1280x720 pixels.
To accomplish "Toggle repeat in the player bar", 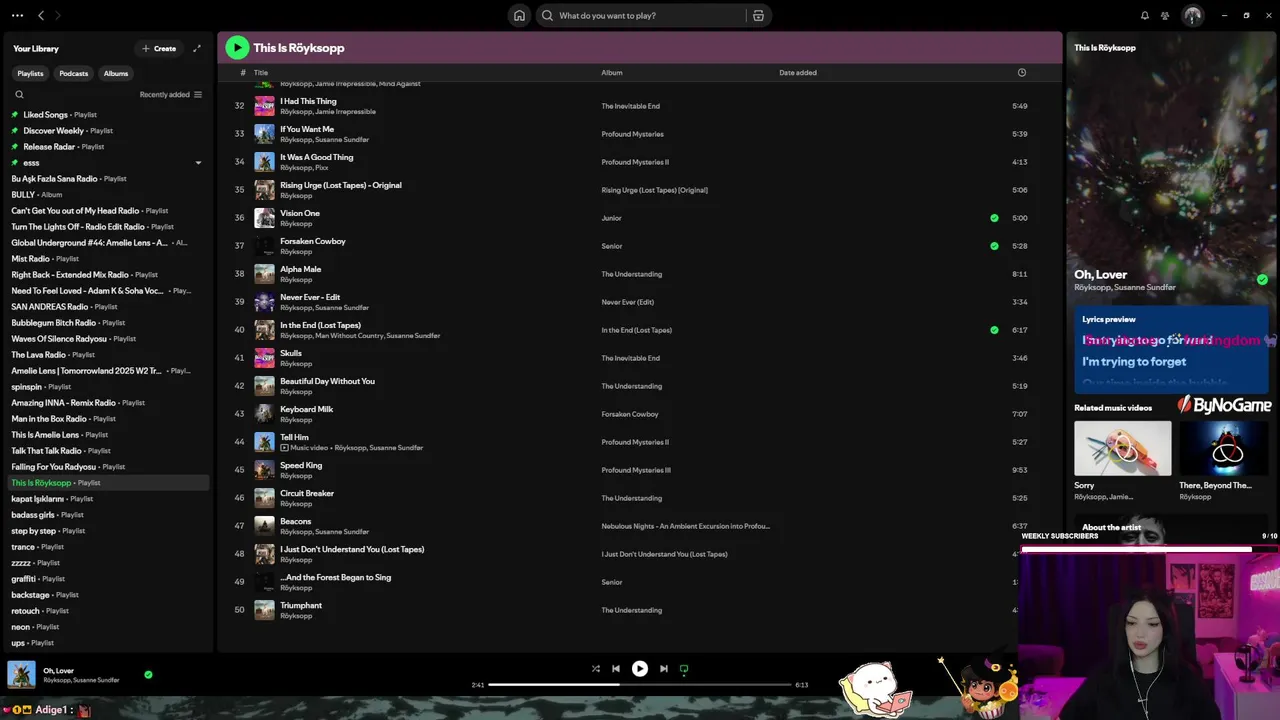I will coord(684,669).
